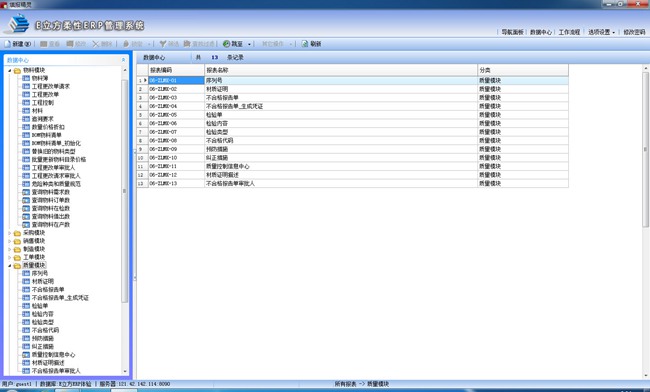The image size is (650, 392).
Task: Click the icon beside 质量控制信息中心 in tree
Action: [26, 355]
